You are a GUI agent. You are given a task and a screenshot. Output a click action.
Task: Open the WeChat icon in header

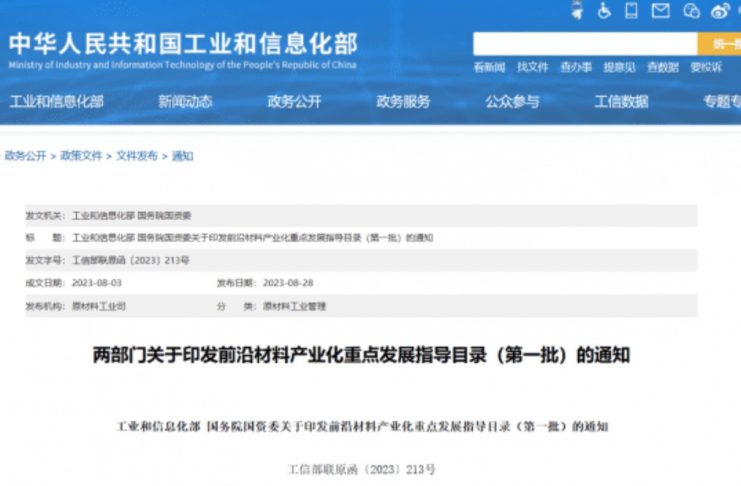pyautogui.click(x=691, y=10)
